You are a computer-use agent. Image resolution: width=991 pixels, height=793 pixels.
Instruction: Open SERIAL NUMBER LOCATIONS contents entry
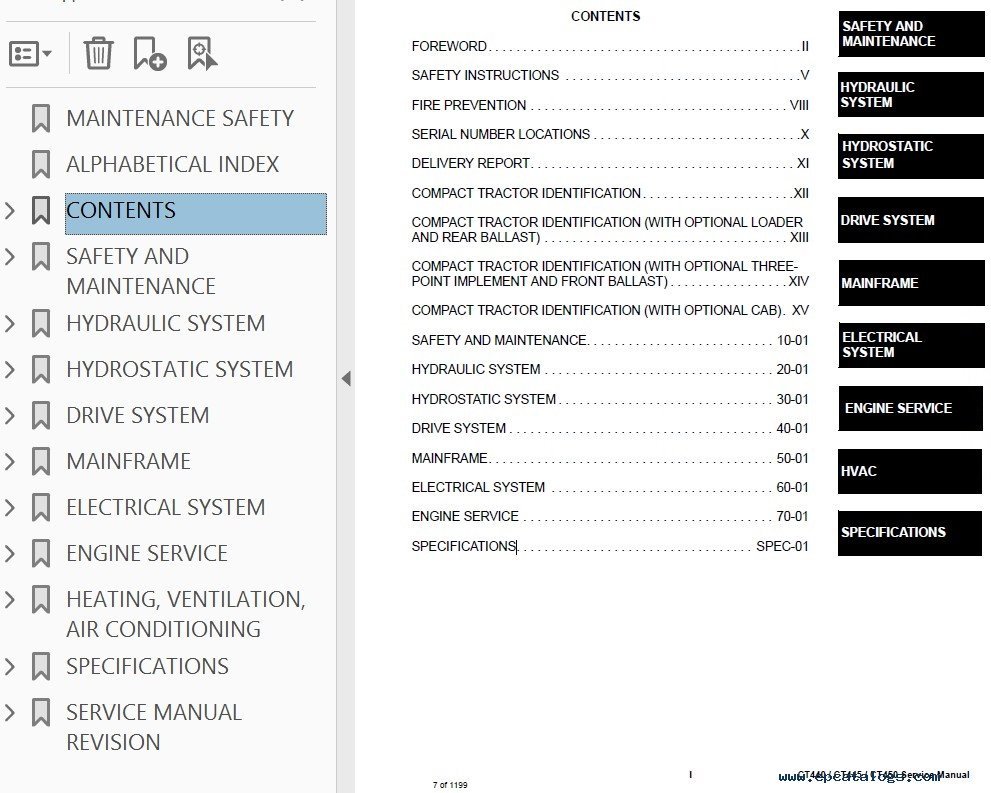tap(500, 134)
